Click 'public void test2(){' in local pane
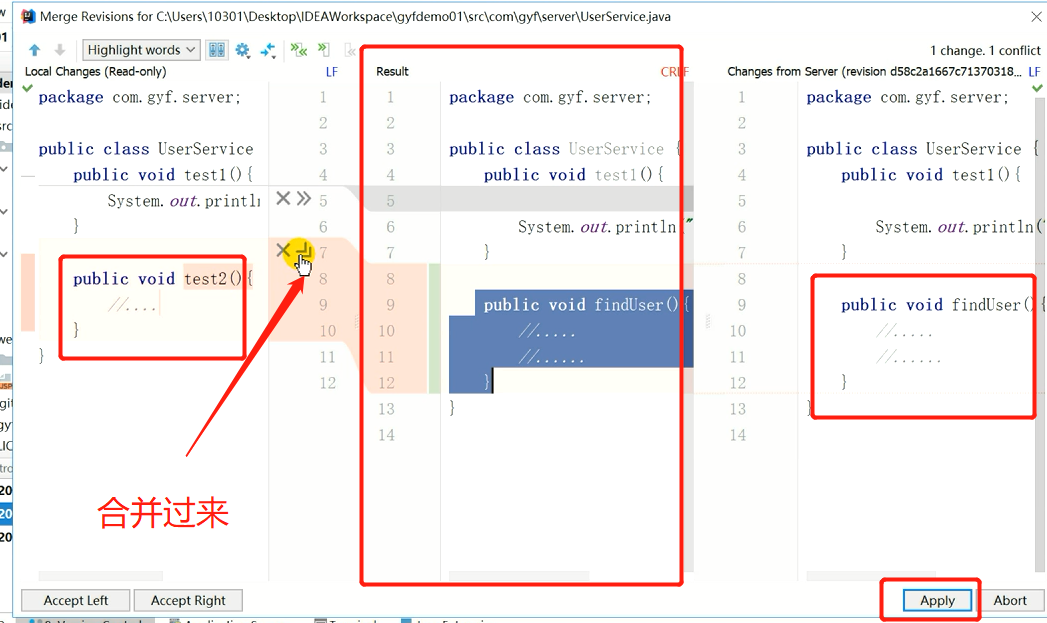 [x=163, y=278]
